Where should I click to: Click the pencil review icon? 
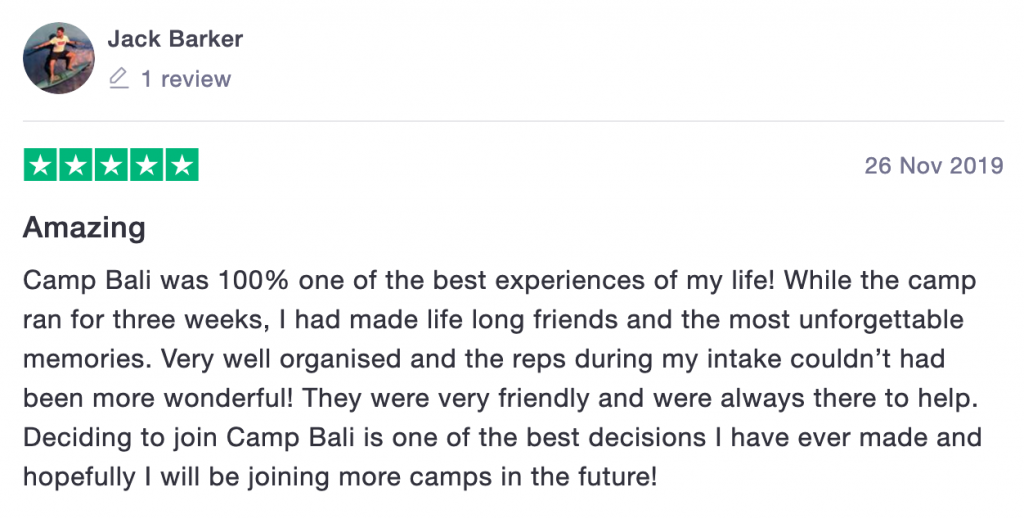(119, 78)
